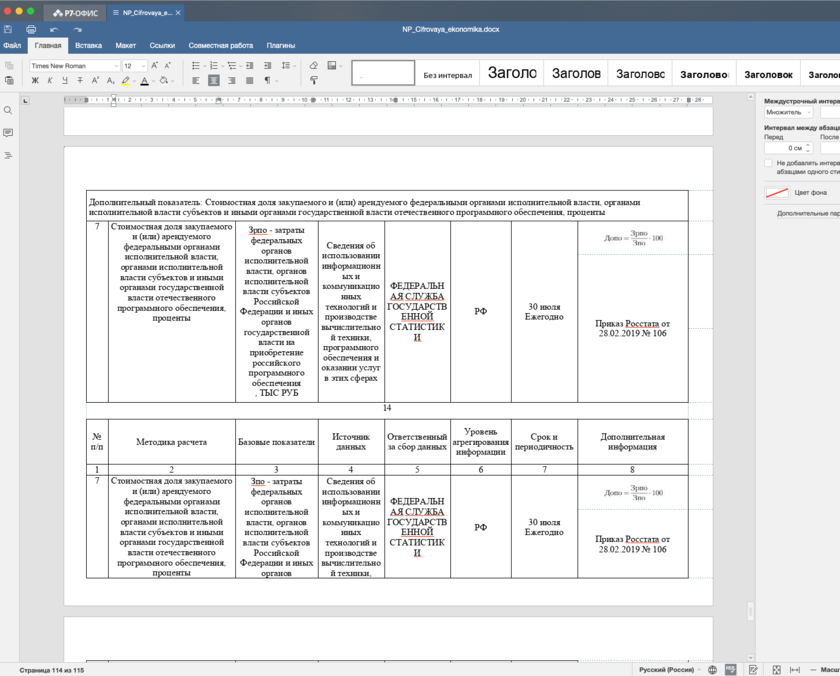Check 'Не добавлять интервал' checkbox

[768, 162]
